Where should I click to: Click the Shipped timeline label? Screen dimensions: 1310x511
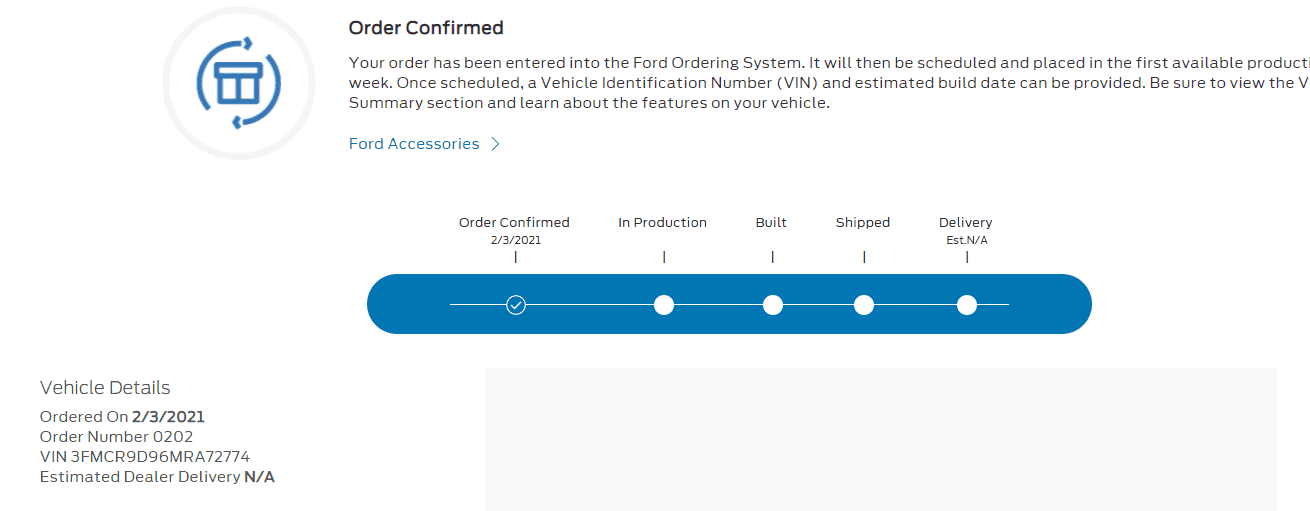click(863, 223)
